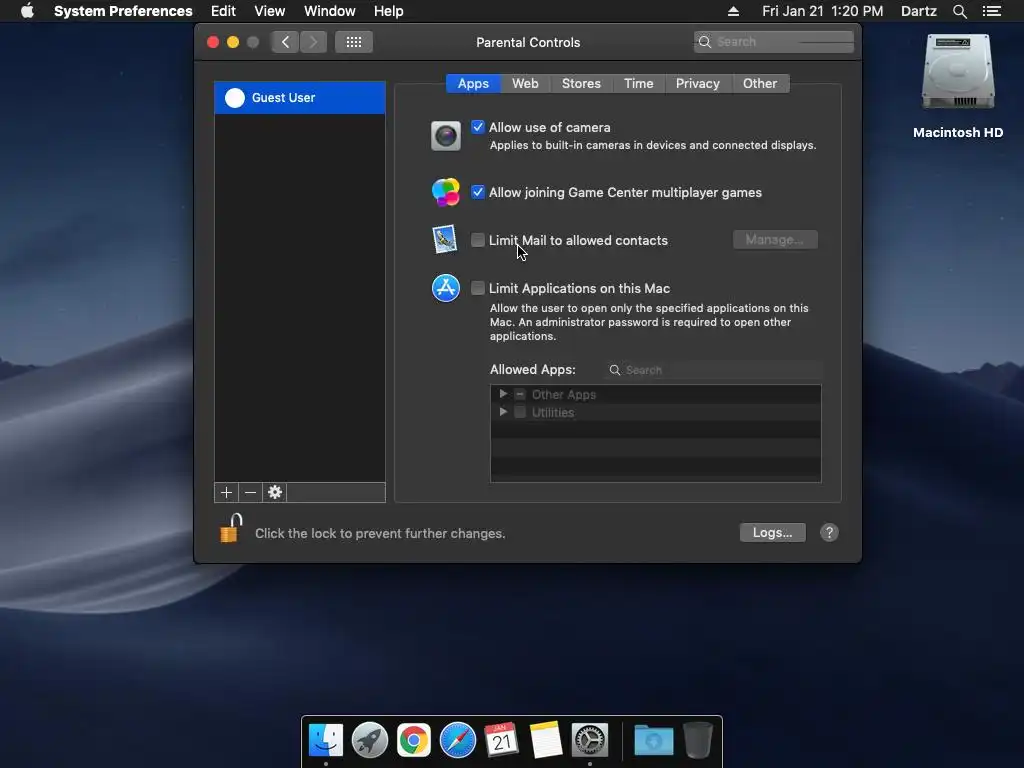The height and width of the screenshot is (768, 1024).
Task: Open the Downloads folder in the Dock
Action: (x=653, y=741)
